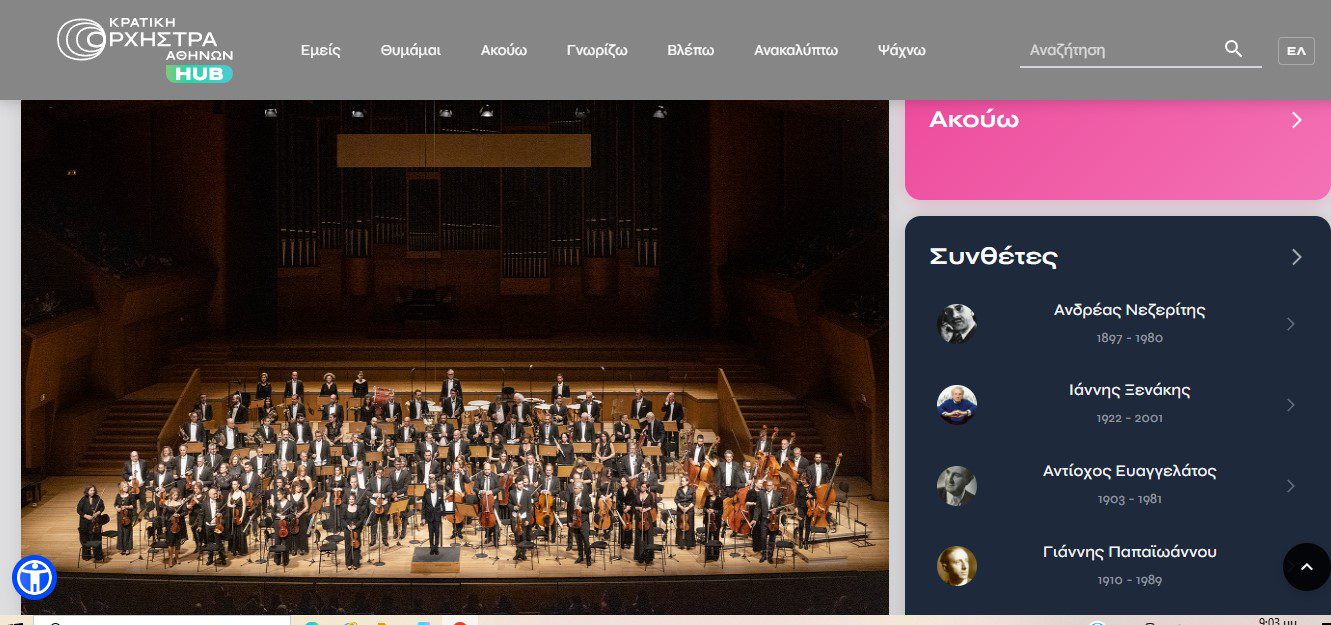Toggle the ΕΛ language button
This screenshot has height=625, width=1331.
click(x=1295, y=50)
